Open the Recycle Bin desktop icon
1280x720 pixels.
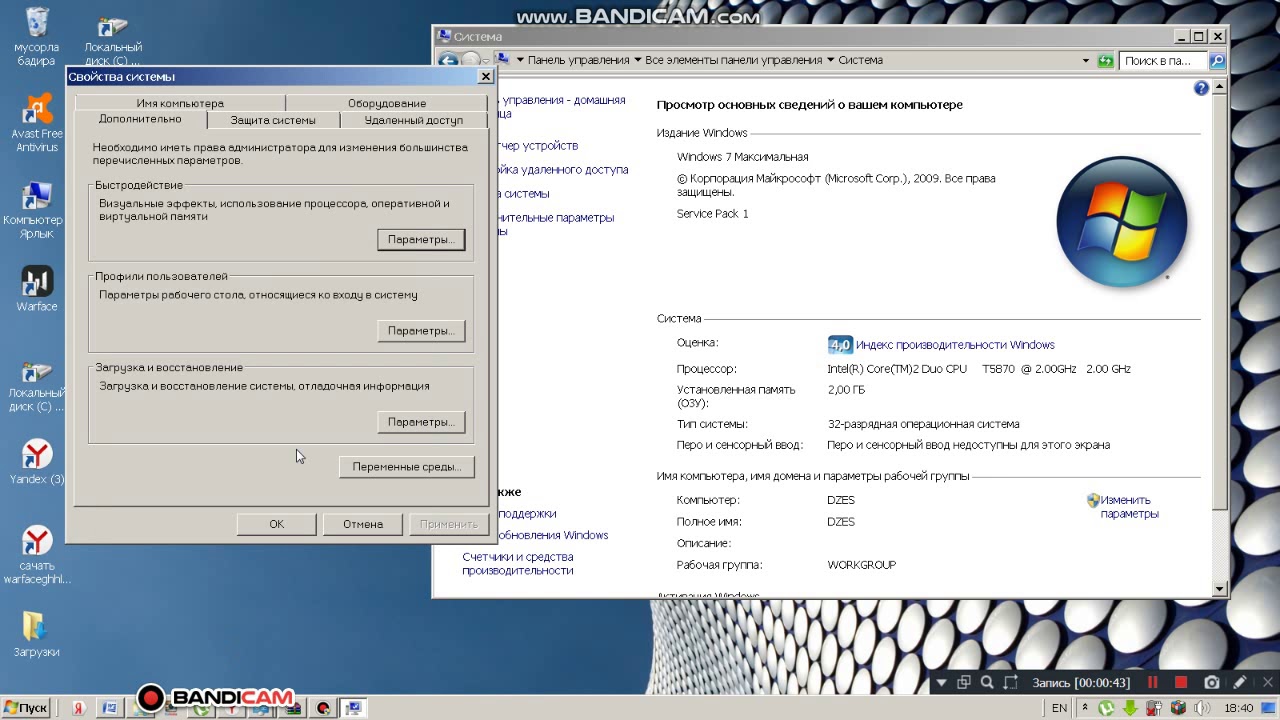tap(37, 35)
